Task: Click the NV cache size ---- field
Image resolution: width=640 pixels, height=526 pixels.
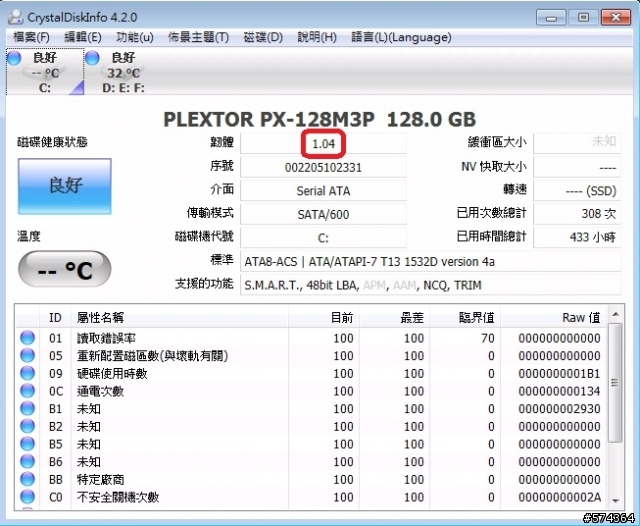Action: (577, 167)
